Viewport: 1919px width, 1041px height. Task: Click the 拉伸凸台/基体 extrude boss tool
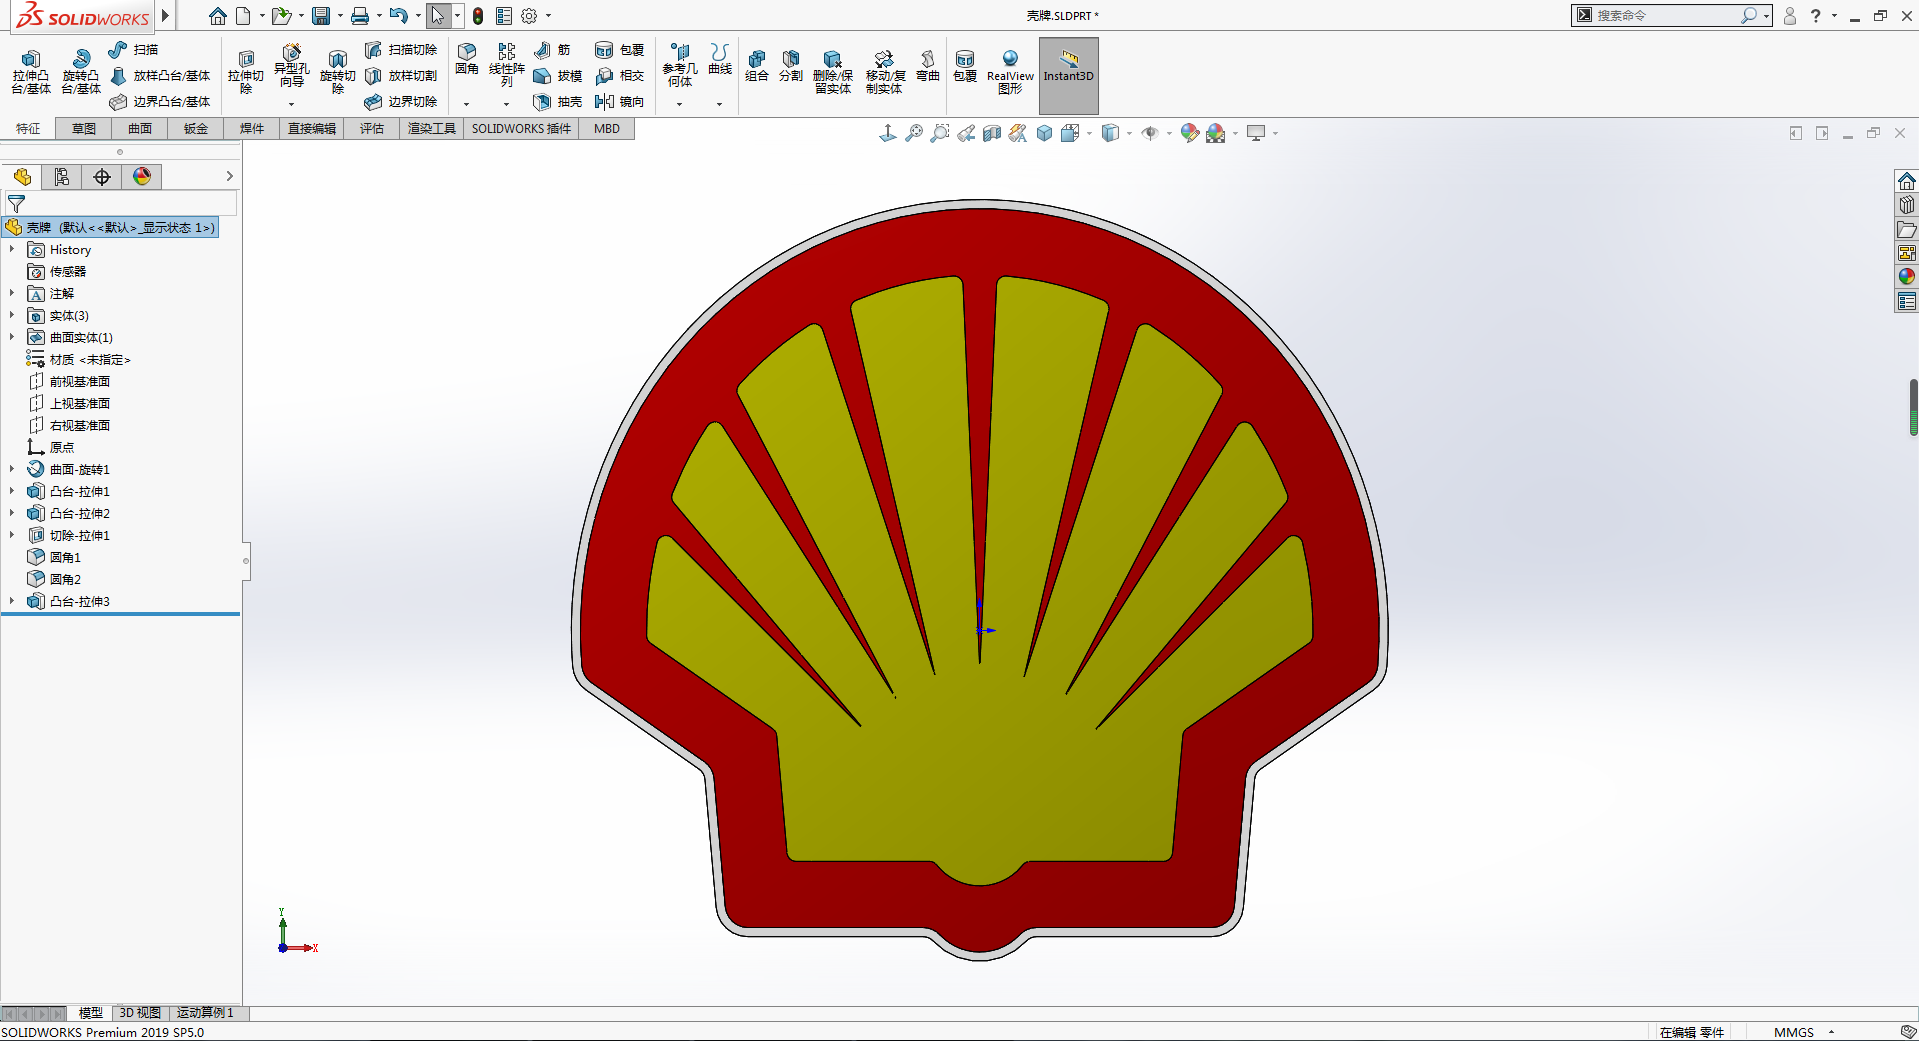[31, 71]
